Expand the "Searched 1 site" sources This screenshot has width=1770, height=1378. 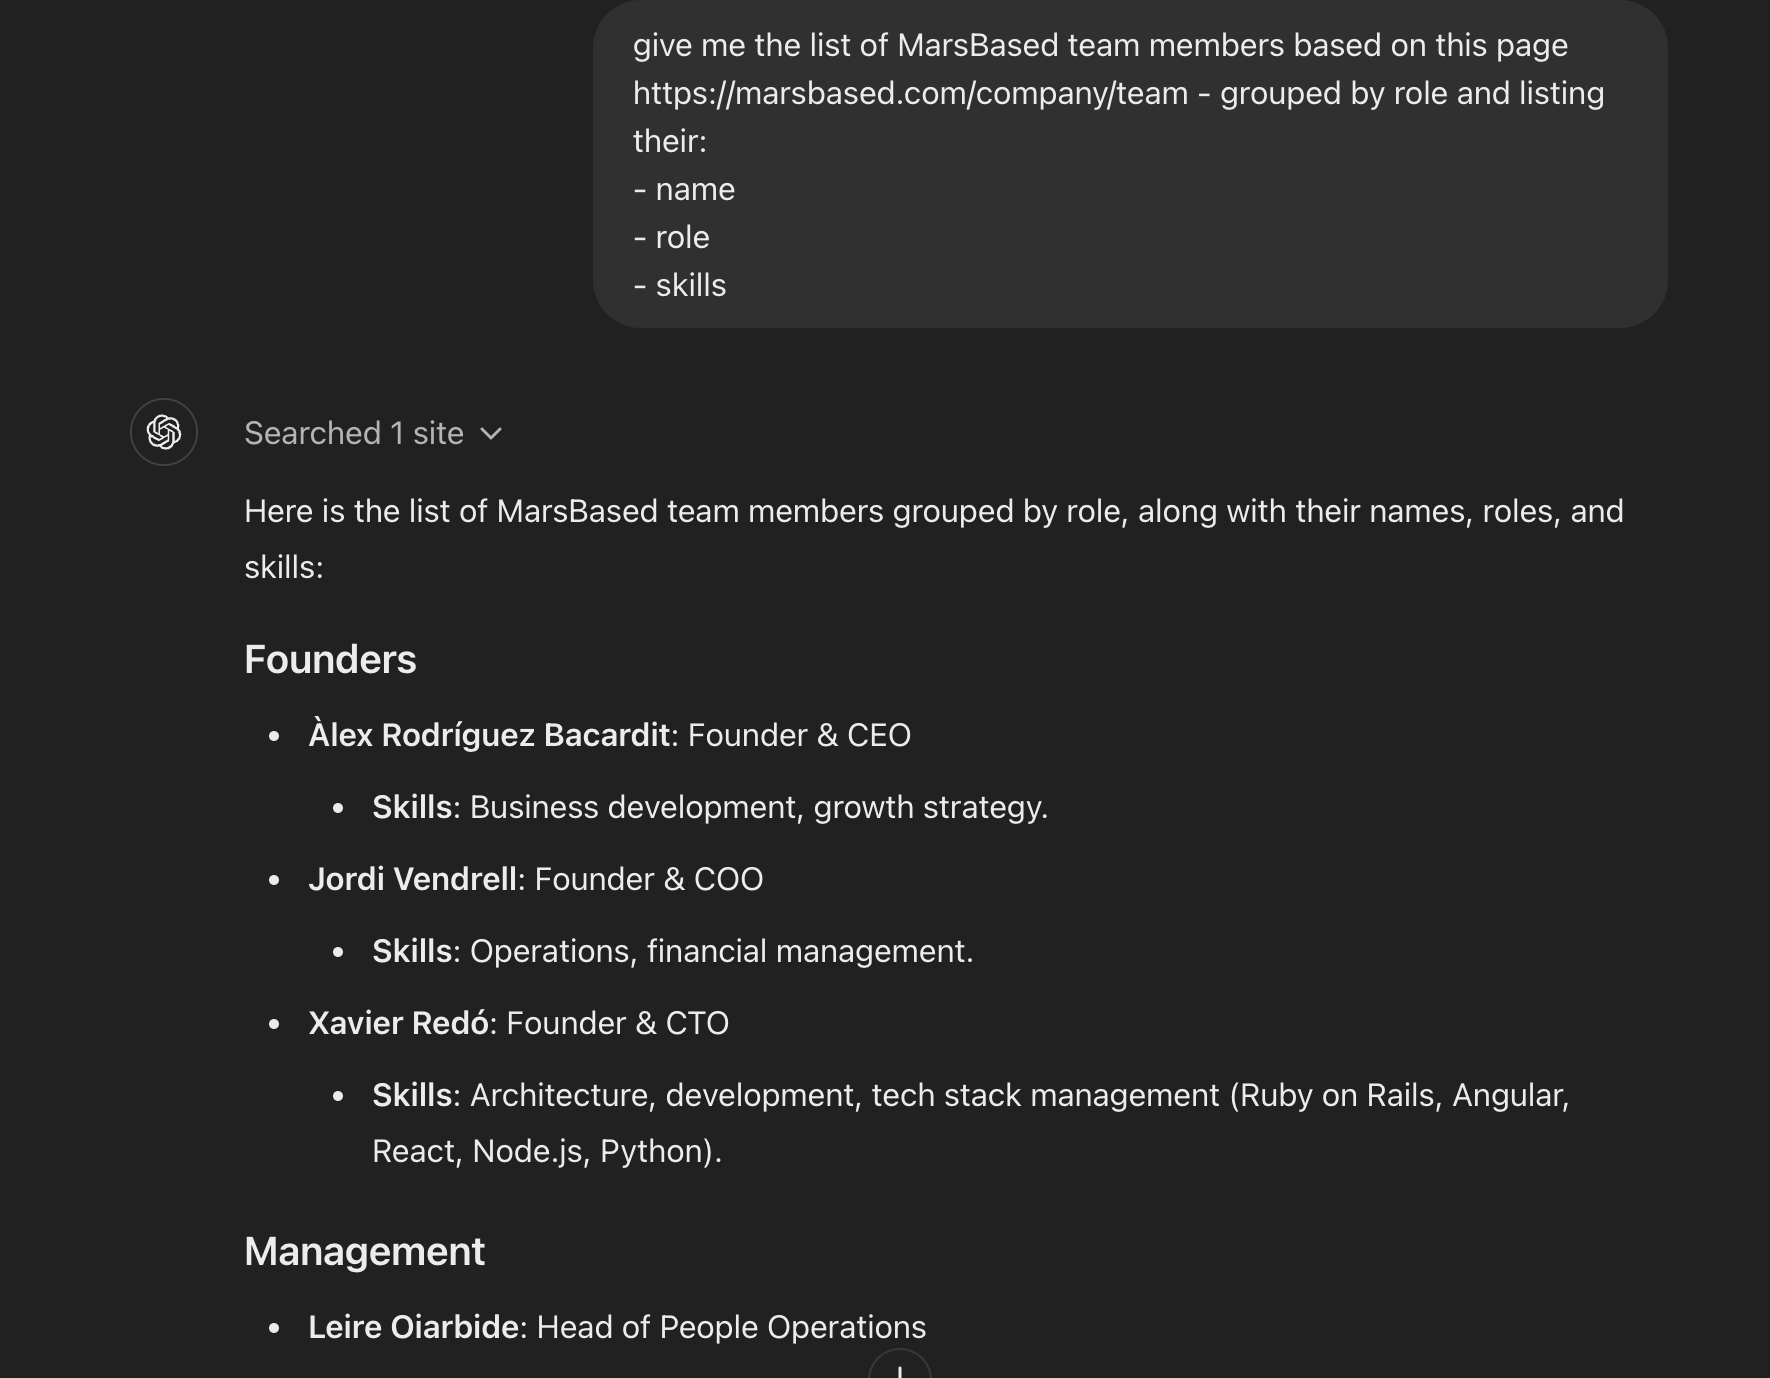point(373,433)
